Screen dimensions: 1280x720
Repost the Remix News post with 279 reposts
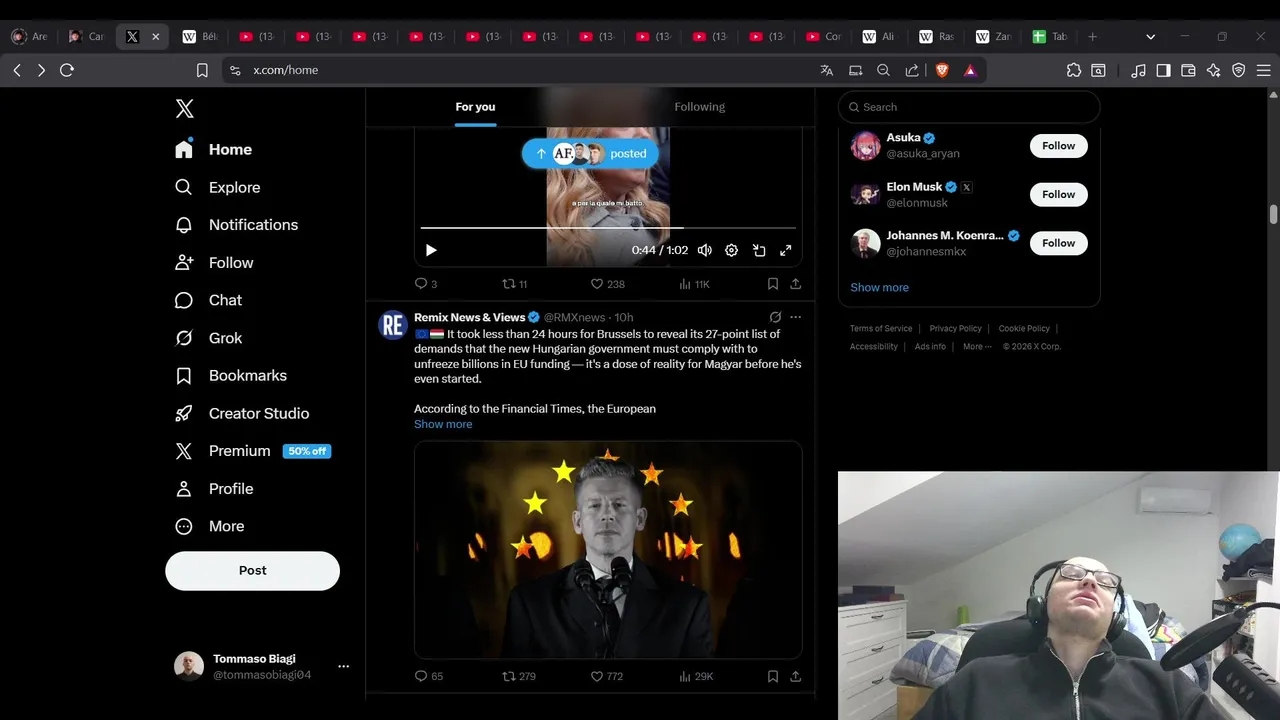[x=519, y=676]
